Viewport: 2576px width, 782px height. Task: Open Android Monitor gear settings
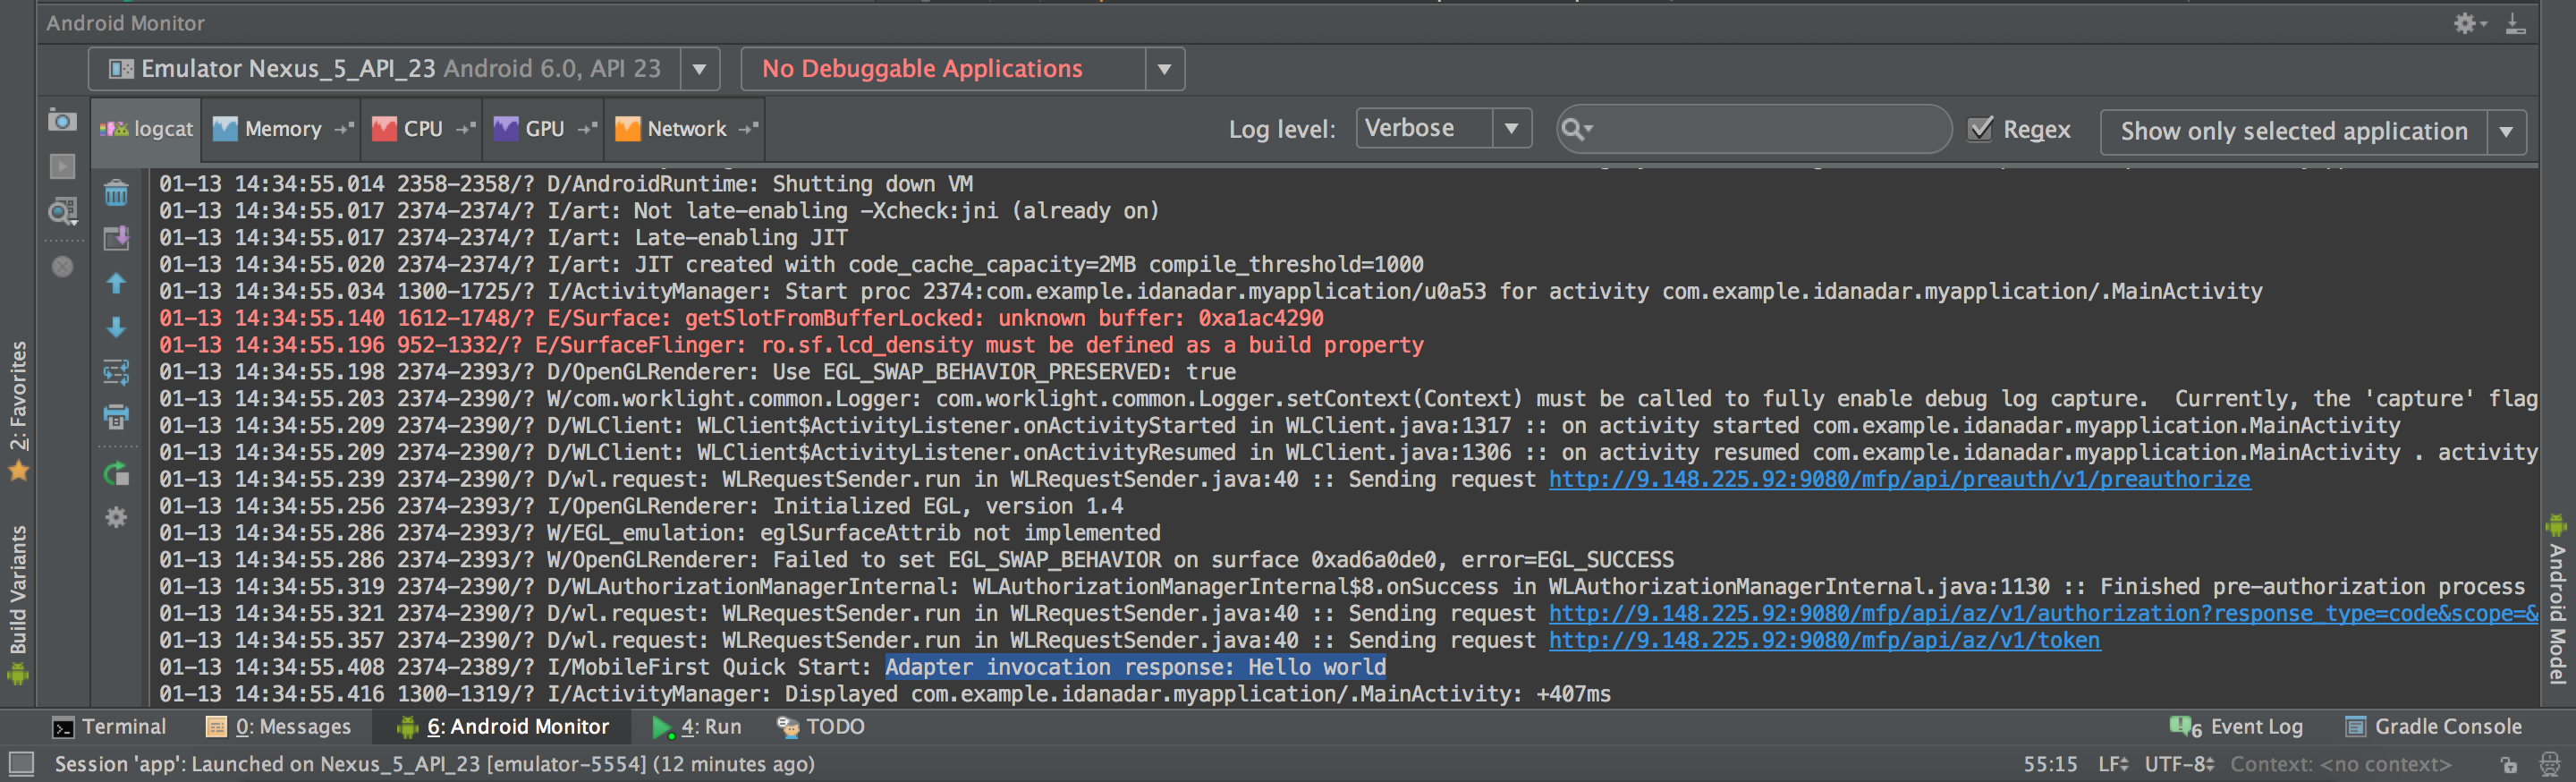point(2467,23)
